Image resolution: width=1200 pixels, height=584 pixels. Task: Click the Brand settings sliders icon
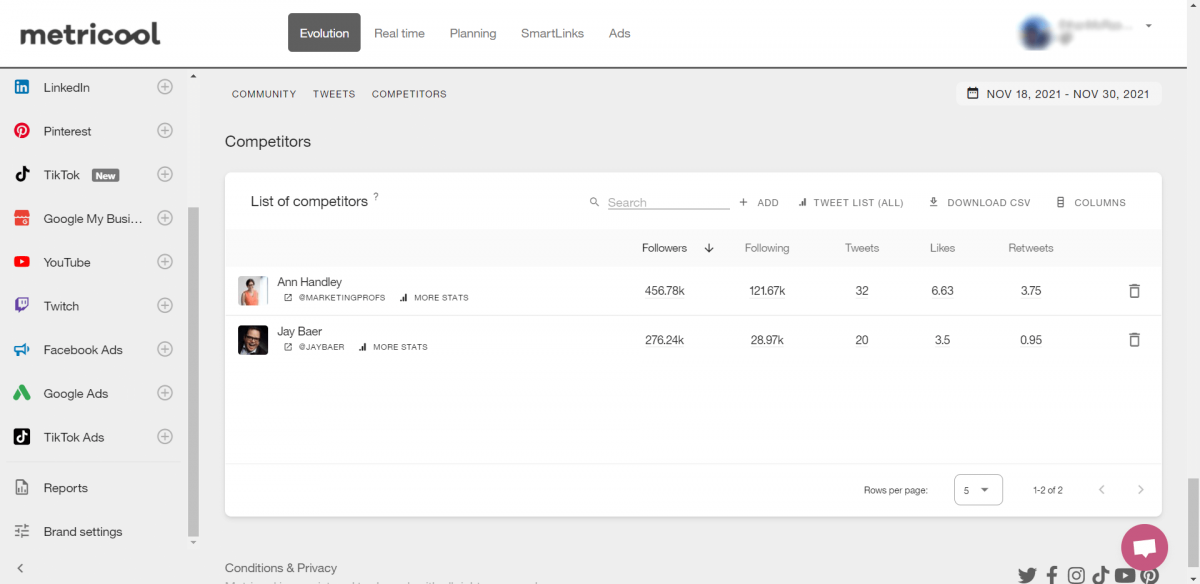pos(21,531)
